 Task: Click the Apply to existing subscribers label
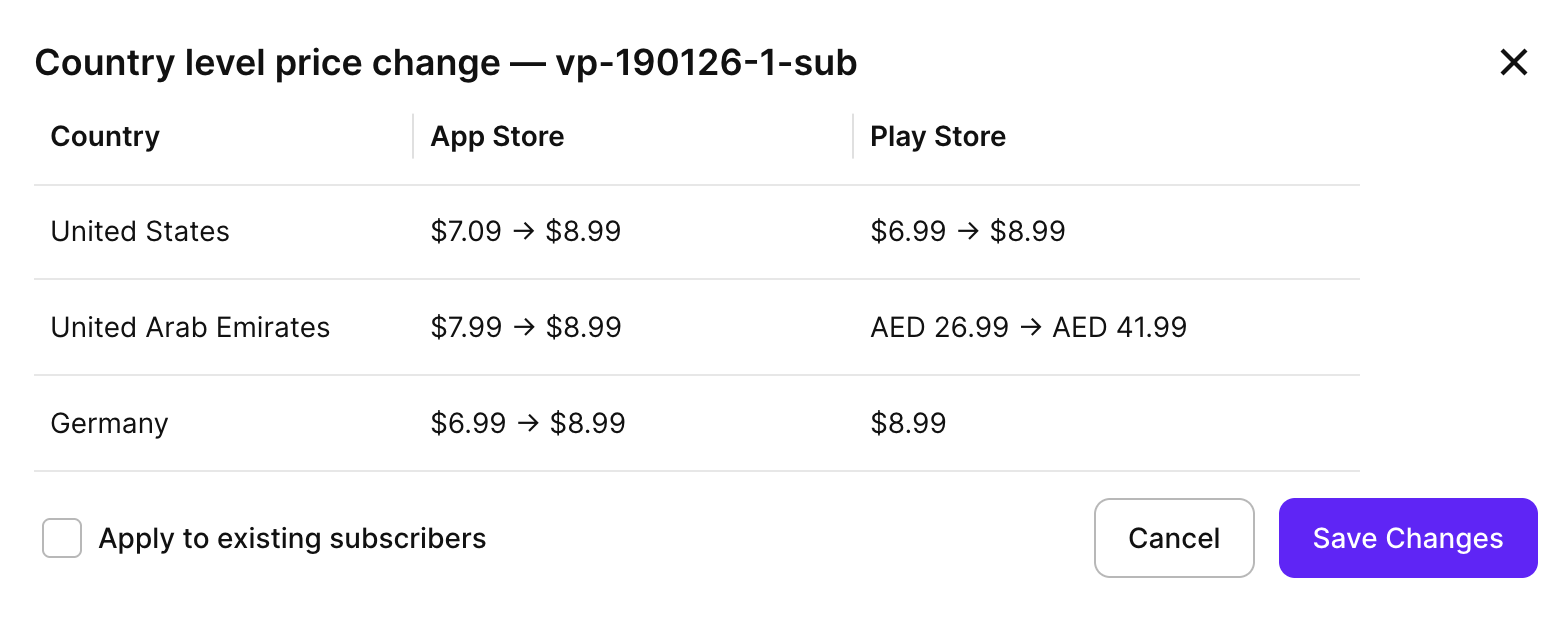pos(290,538)
